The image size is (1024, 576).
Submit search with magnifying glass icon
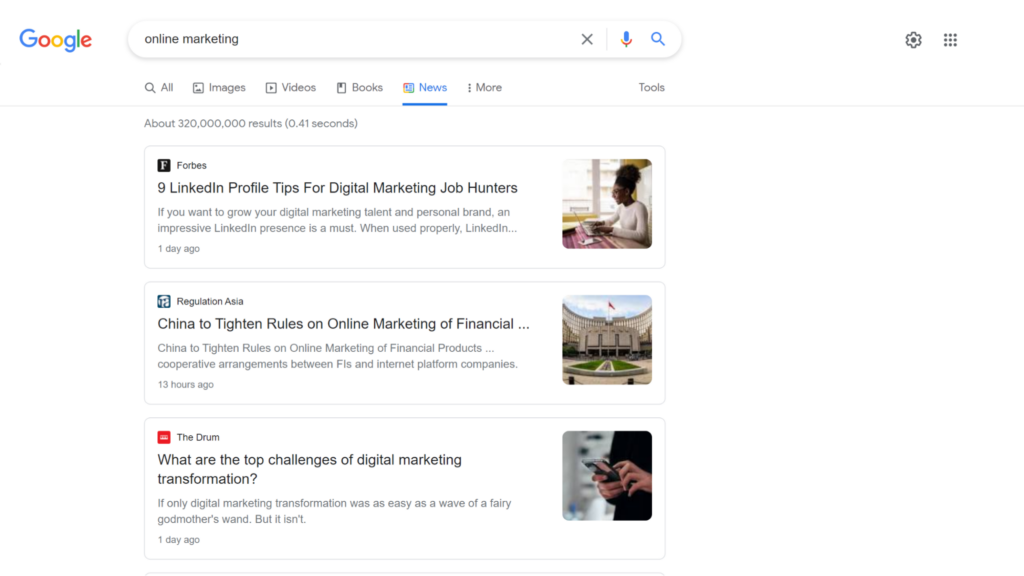(658, 39)
